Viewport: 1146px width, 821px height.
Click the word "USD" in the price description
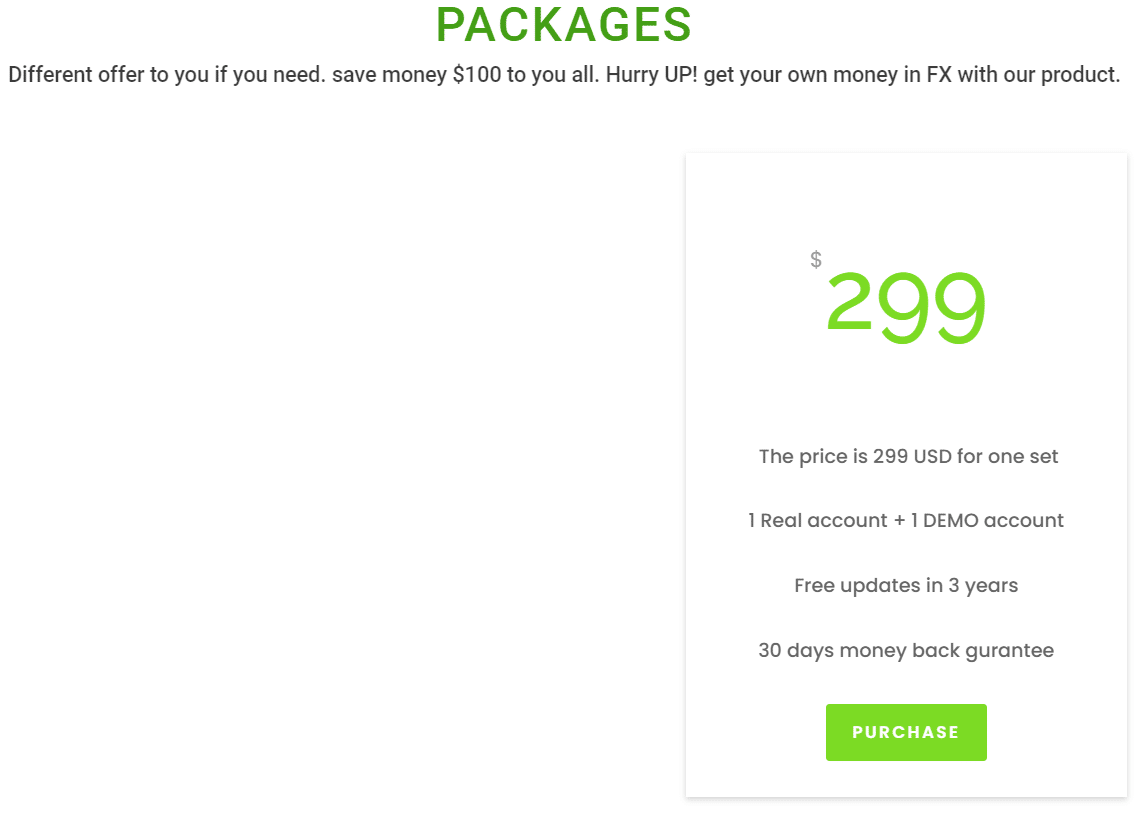[932, 456]
